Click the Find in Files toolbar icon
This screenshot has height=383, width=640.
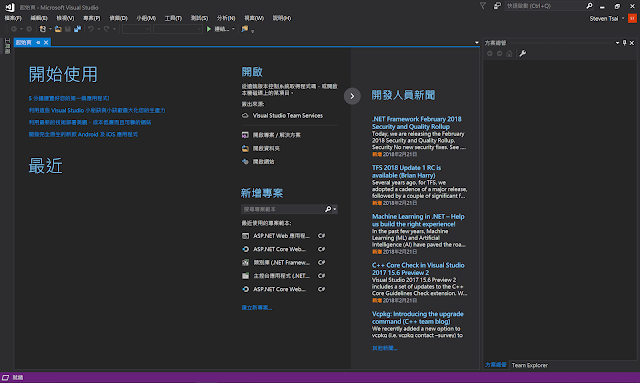coord(244,29)
